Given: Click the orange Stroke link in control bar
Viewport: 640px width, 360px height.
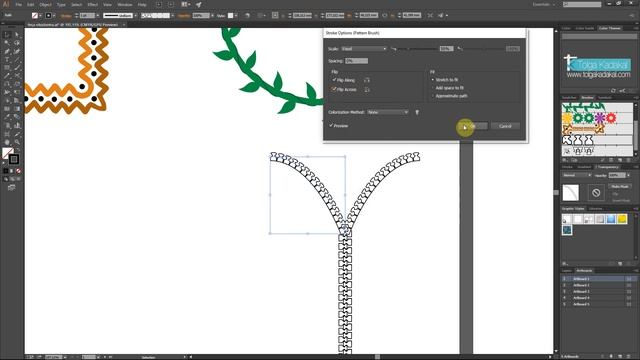Looking at the screenshot, I should pos(66,16).
